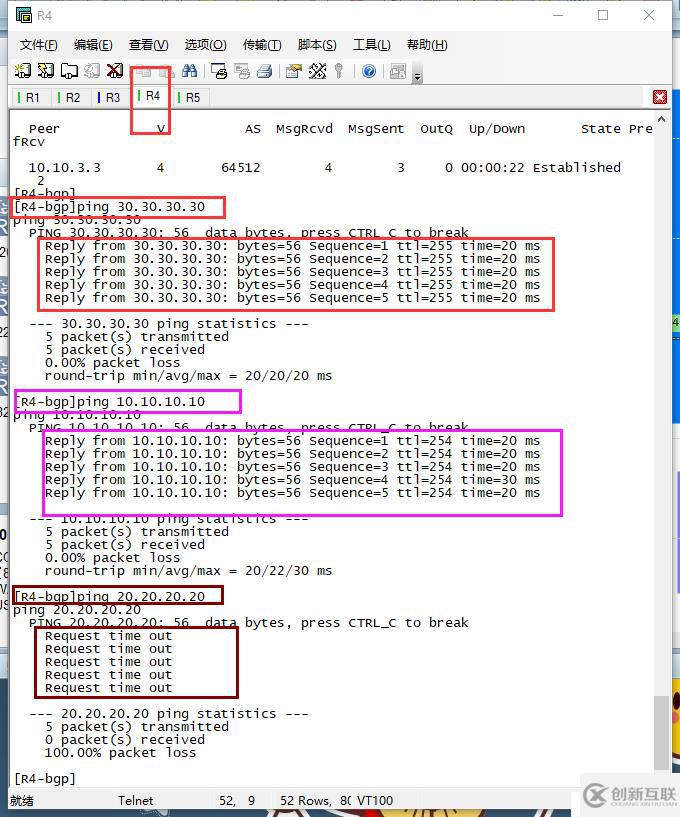Viewport: 680px width, 817px height.
Task: Click the 'MsgRcvd' column header
Action: [x=304, y=129]
